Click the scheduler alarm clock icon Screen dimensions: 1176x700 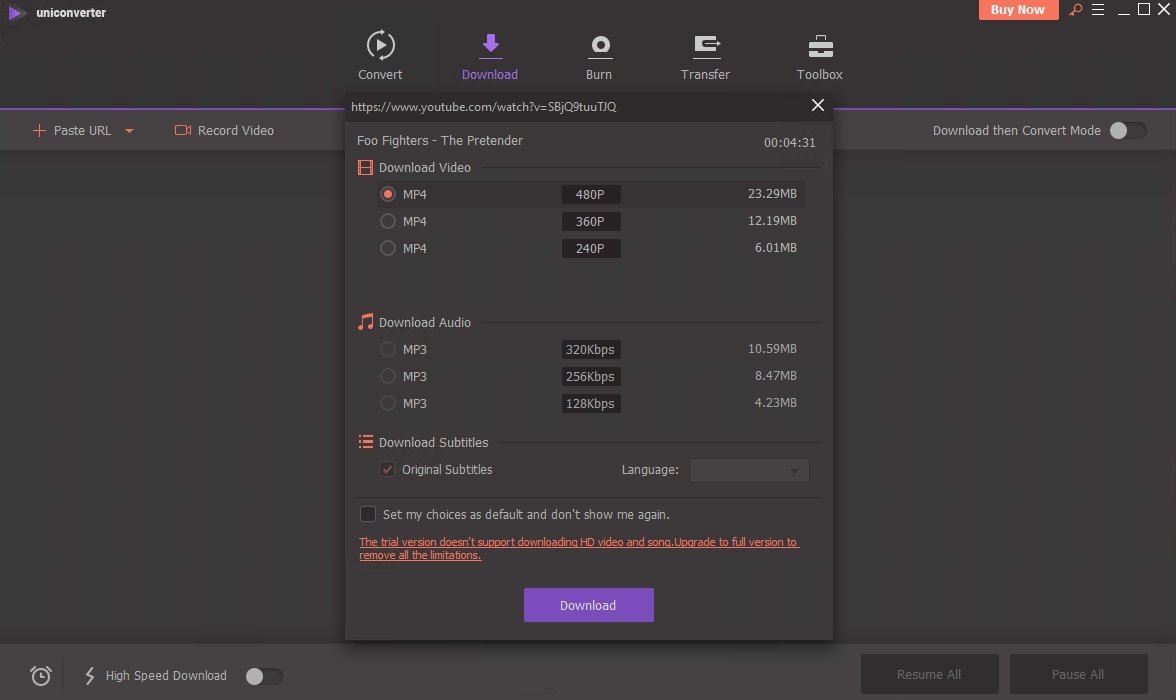pos(40,676)
